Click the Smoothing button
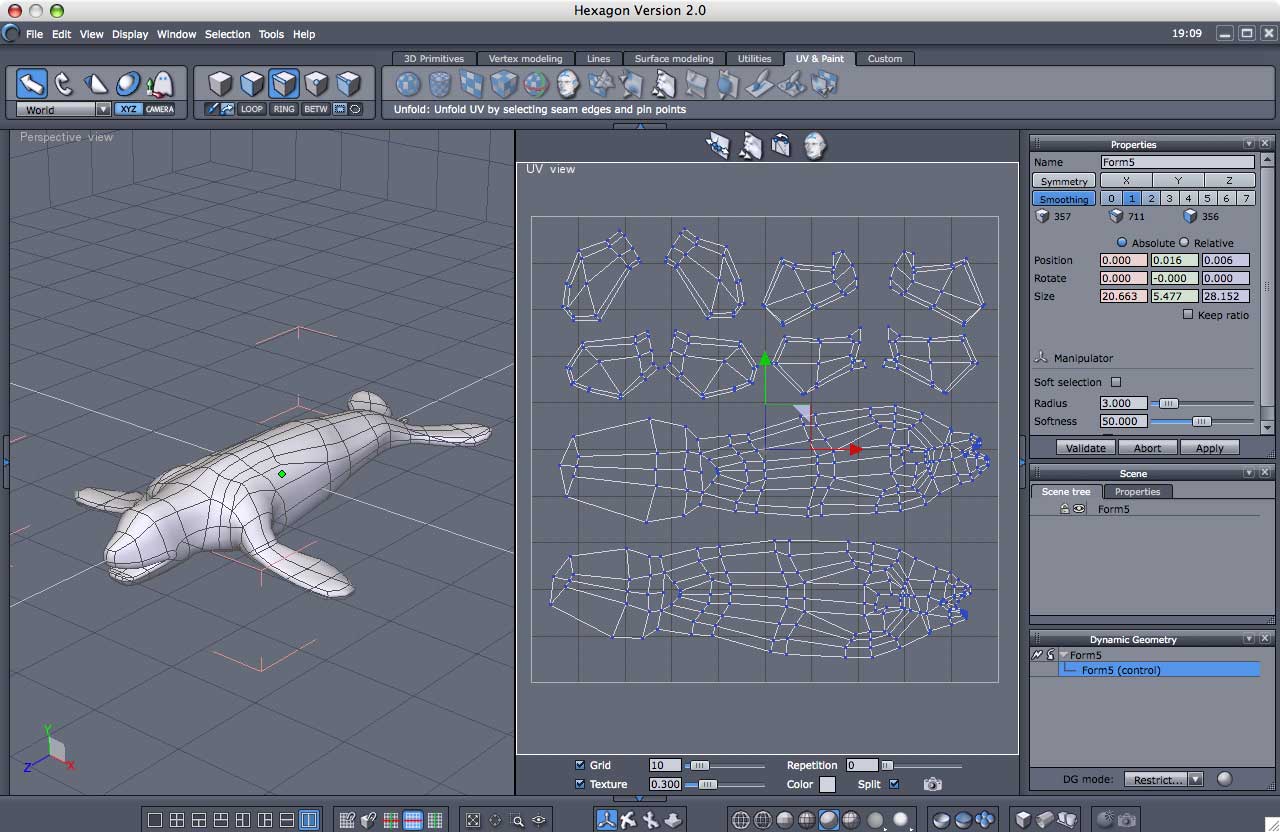Screen dimensions: 1280x832 1064,199
